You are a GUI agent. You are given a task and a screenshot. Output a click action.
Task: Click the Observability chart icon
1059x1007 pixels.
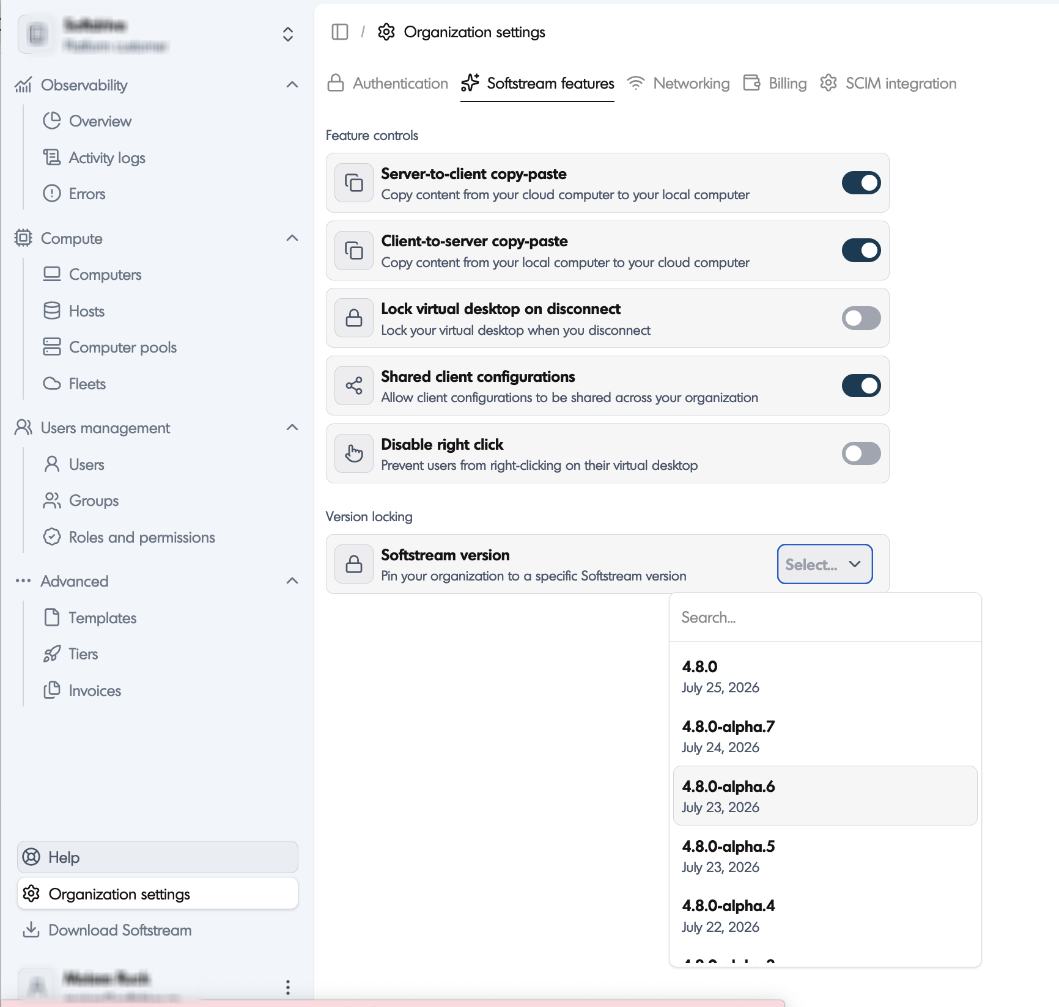(24, 85)
